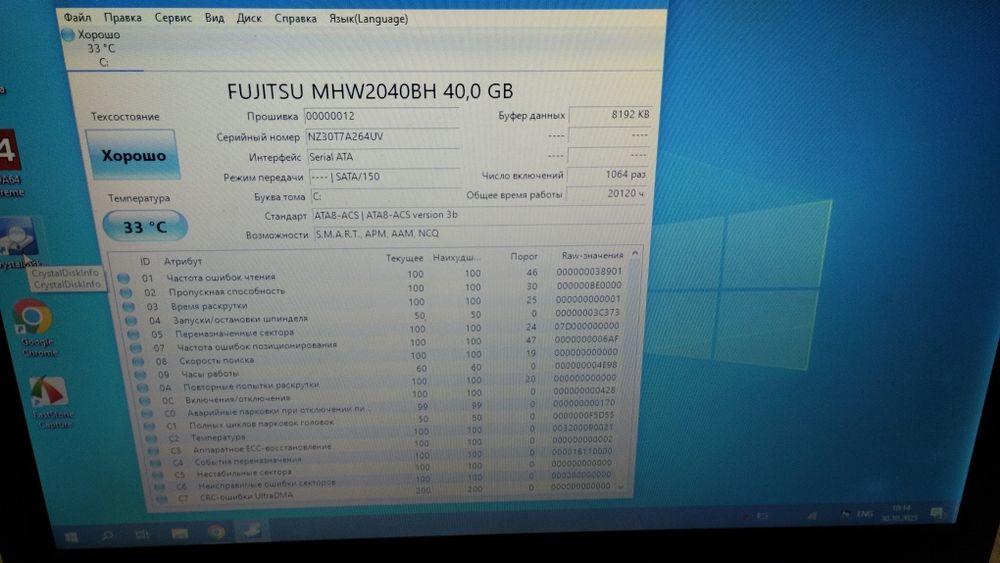This screenshot has width=1000, height=563.
Task: Open the Язык(Language) menu
Action: point(369,18)
